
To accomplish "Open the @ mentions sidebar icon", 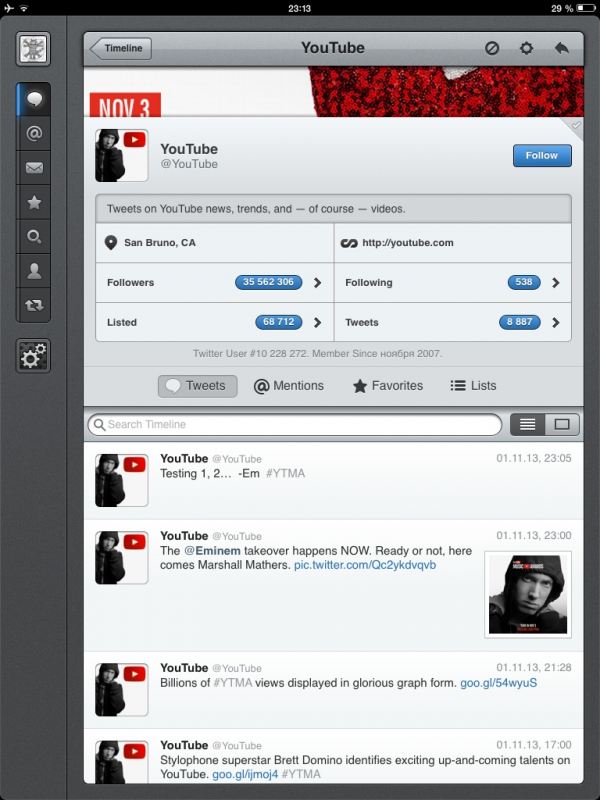I will (34, 133).
